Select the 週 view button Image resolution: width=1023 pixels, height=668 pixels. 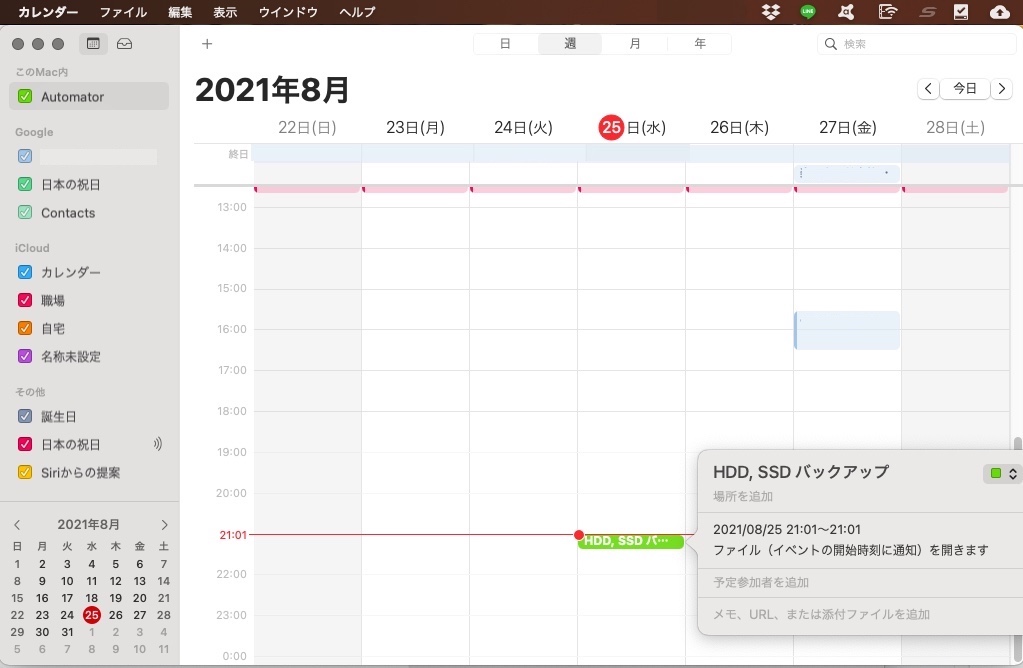click(569, 43)
